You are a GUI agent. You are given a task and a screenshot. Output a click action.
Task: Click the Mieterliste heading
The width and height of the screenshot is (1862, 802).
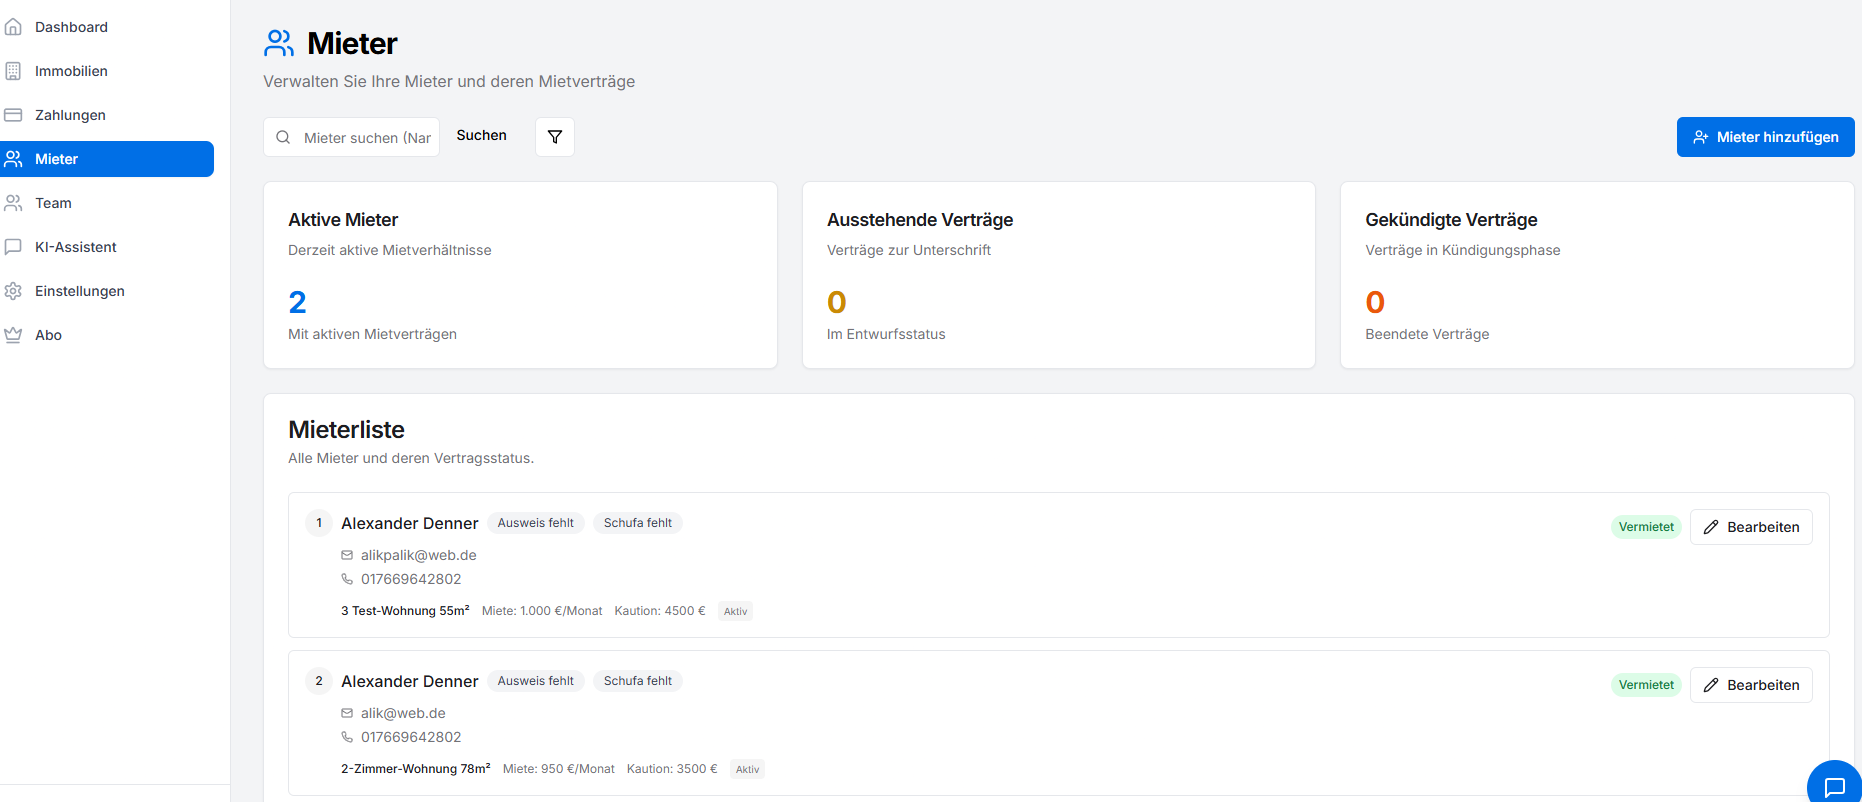347,430
